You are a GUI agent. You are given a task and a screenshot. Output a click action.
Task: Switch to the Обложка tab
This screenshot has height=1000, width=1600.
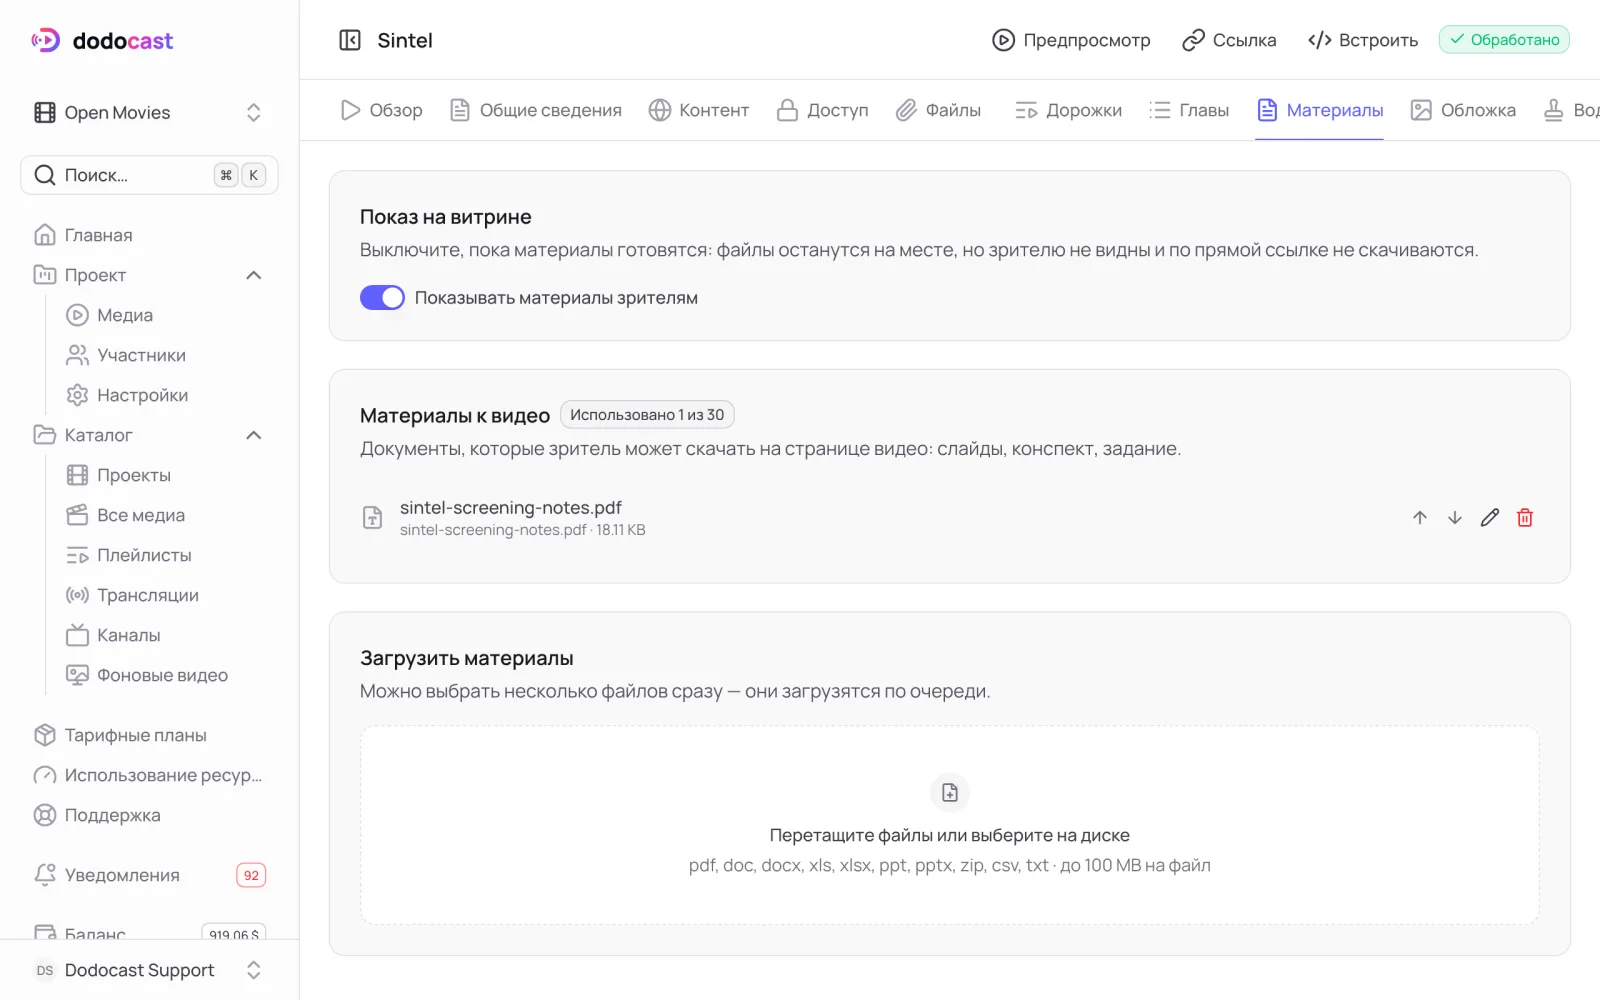(1463, 110)
